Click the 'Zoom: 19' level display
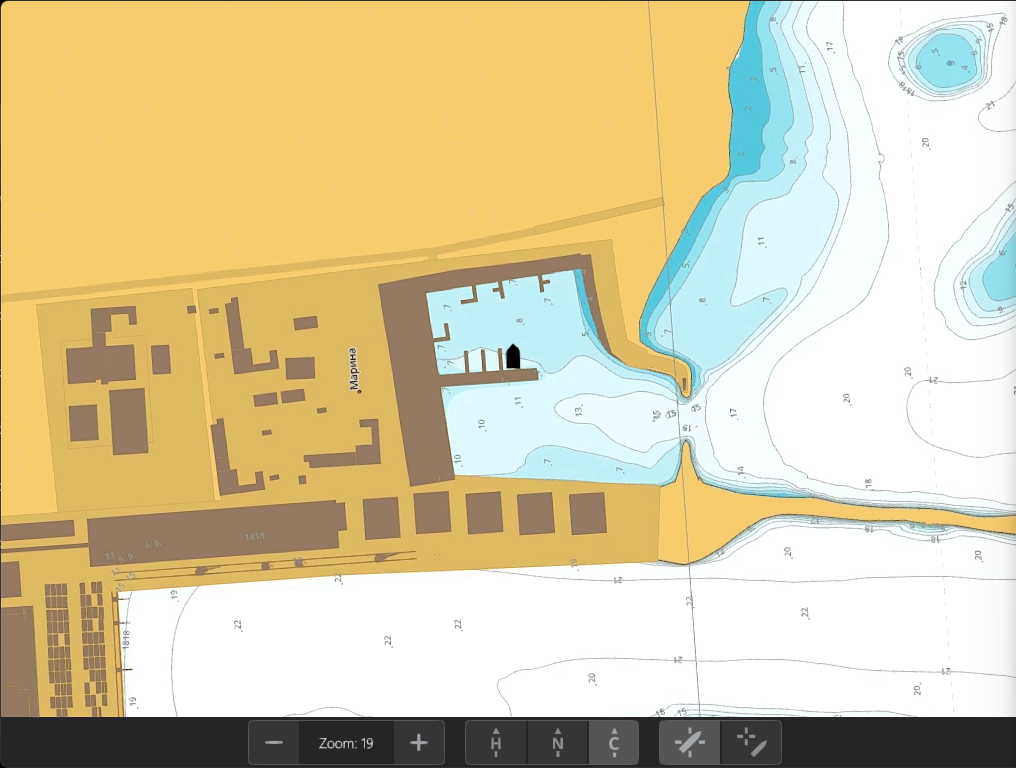Screen dimensions: 1016x768 pyautogui.click(x=346, y=743)
